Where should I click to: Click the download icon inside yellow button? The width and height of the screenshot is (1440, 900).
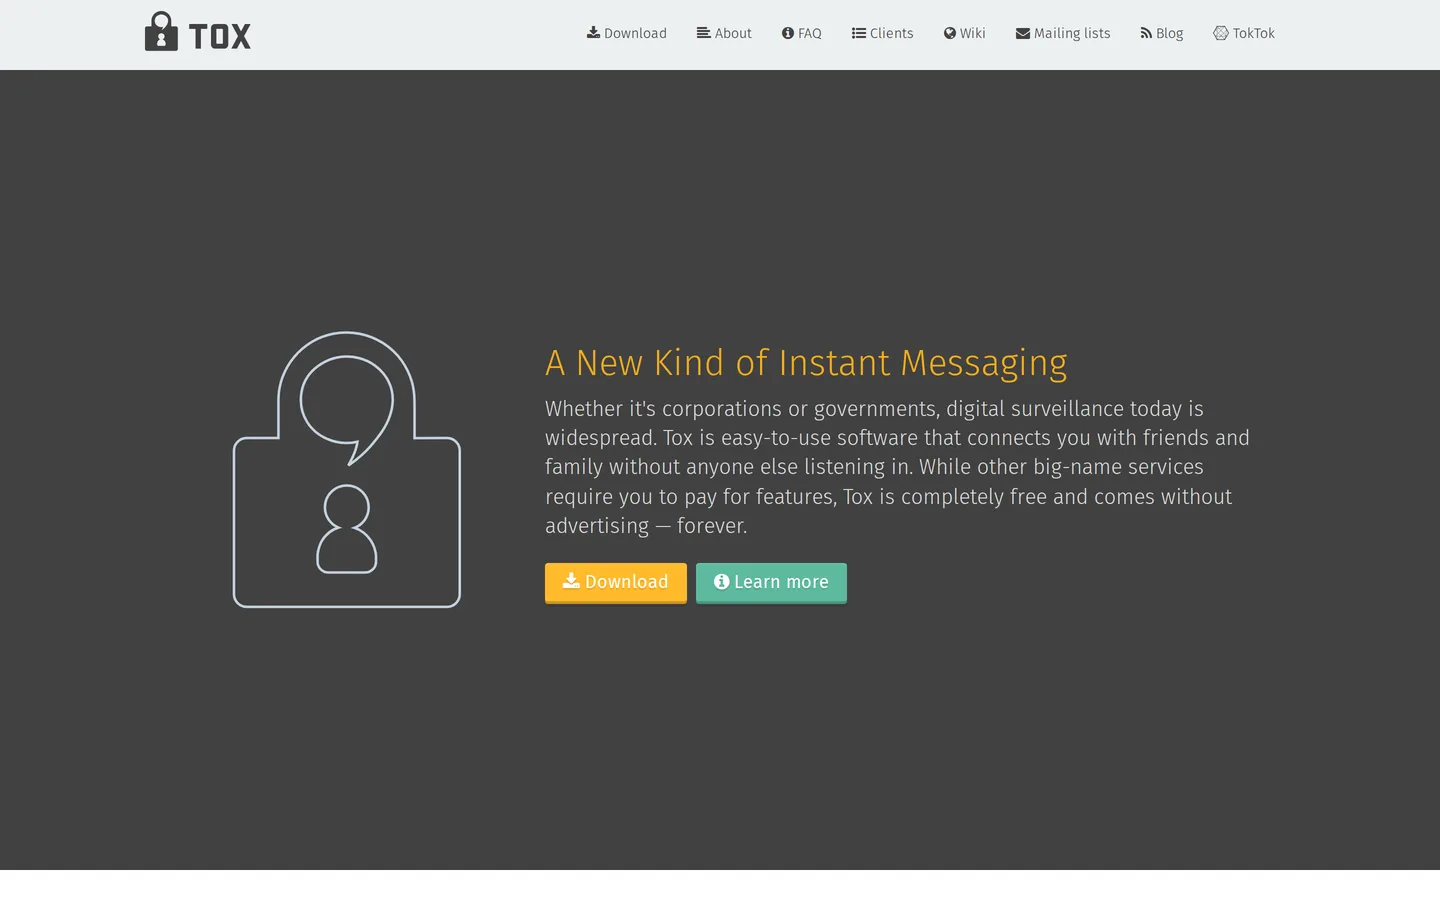pos(571,581)
